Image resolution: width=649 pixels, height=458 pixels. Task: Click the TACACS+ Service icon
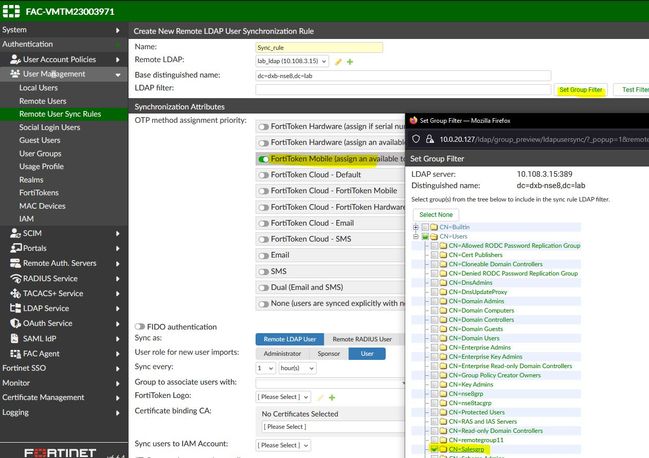tap(15, 293)
